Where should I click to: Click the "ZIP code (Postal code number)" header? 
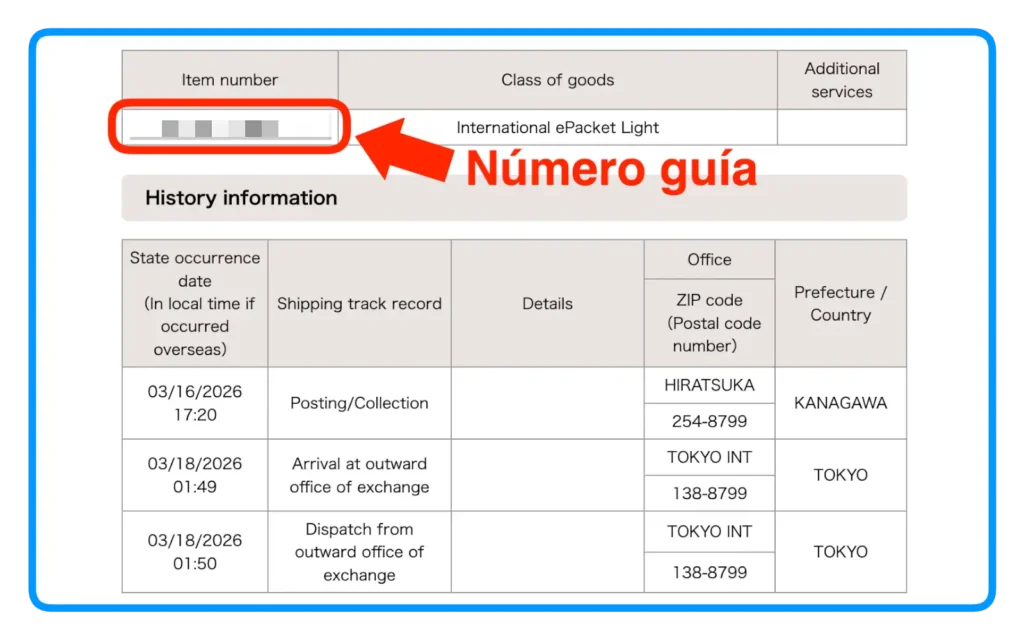pyautogui.click(x=709, y=323)
